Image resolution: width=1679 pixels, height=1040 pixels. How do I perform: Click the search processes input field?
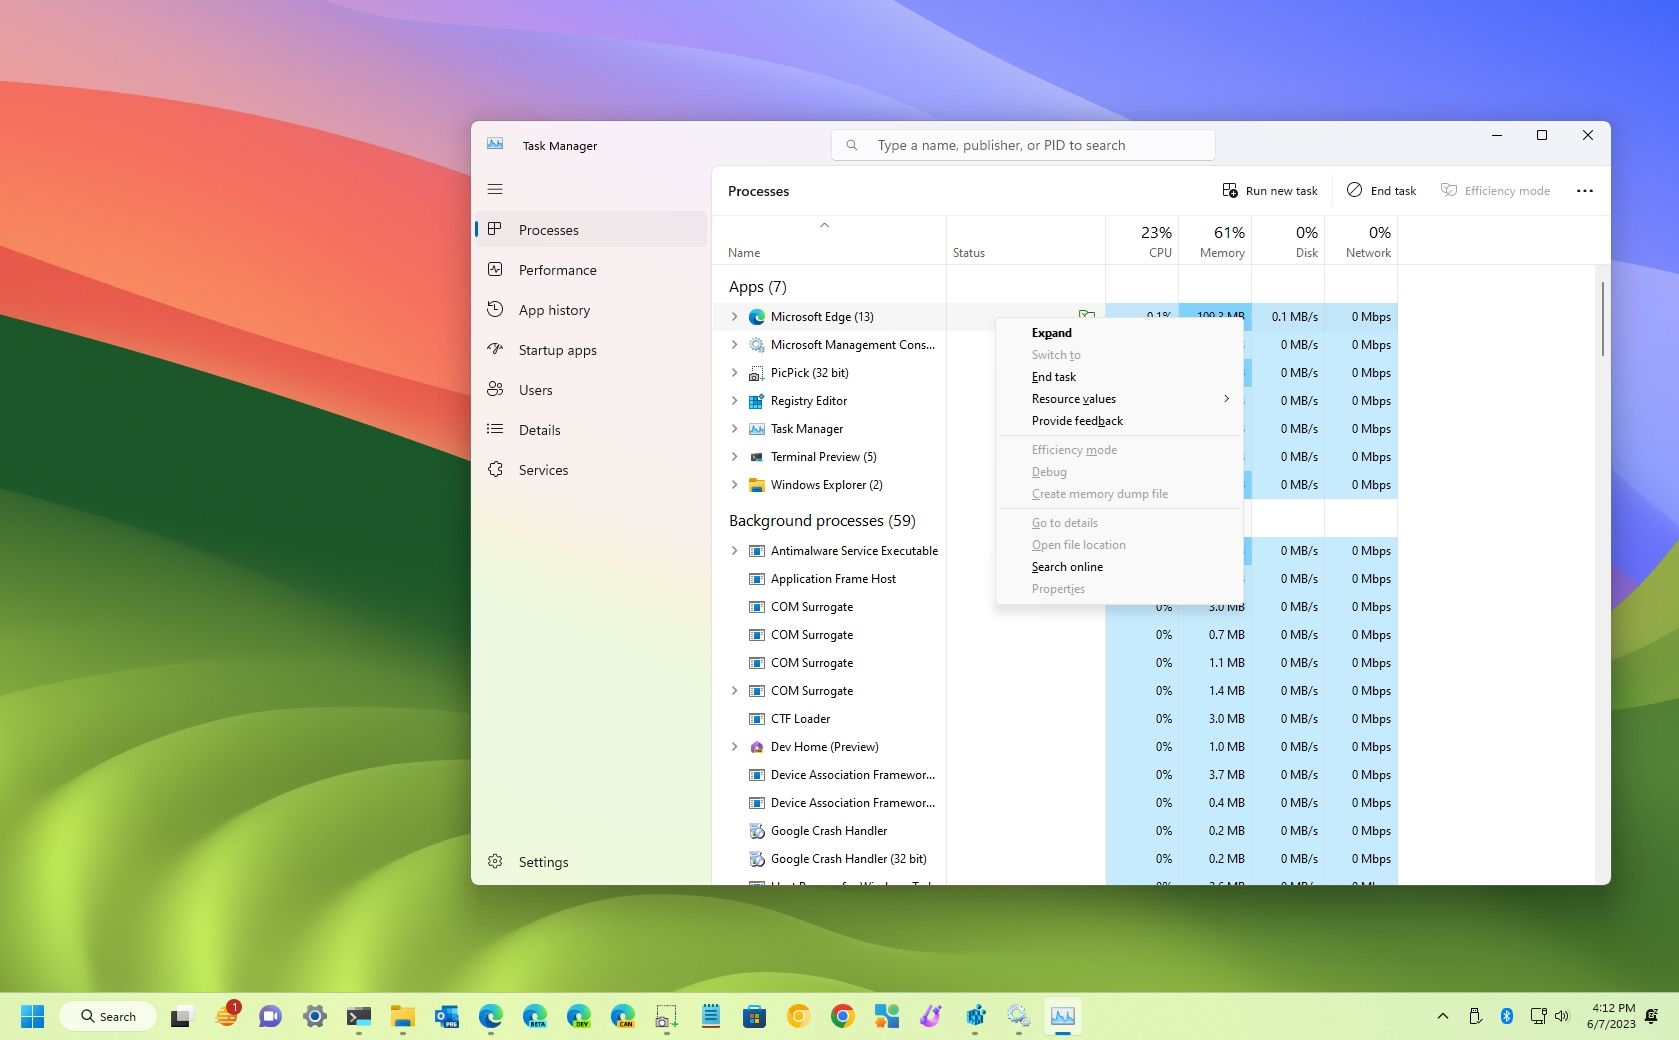pos(1022,144)
